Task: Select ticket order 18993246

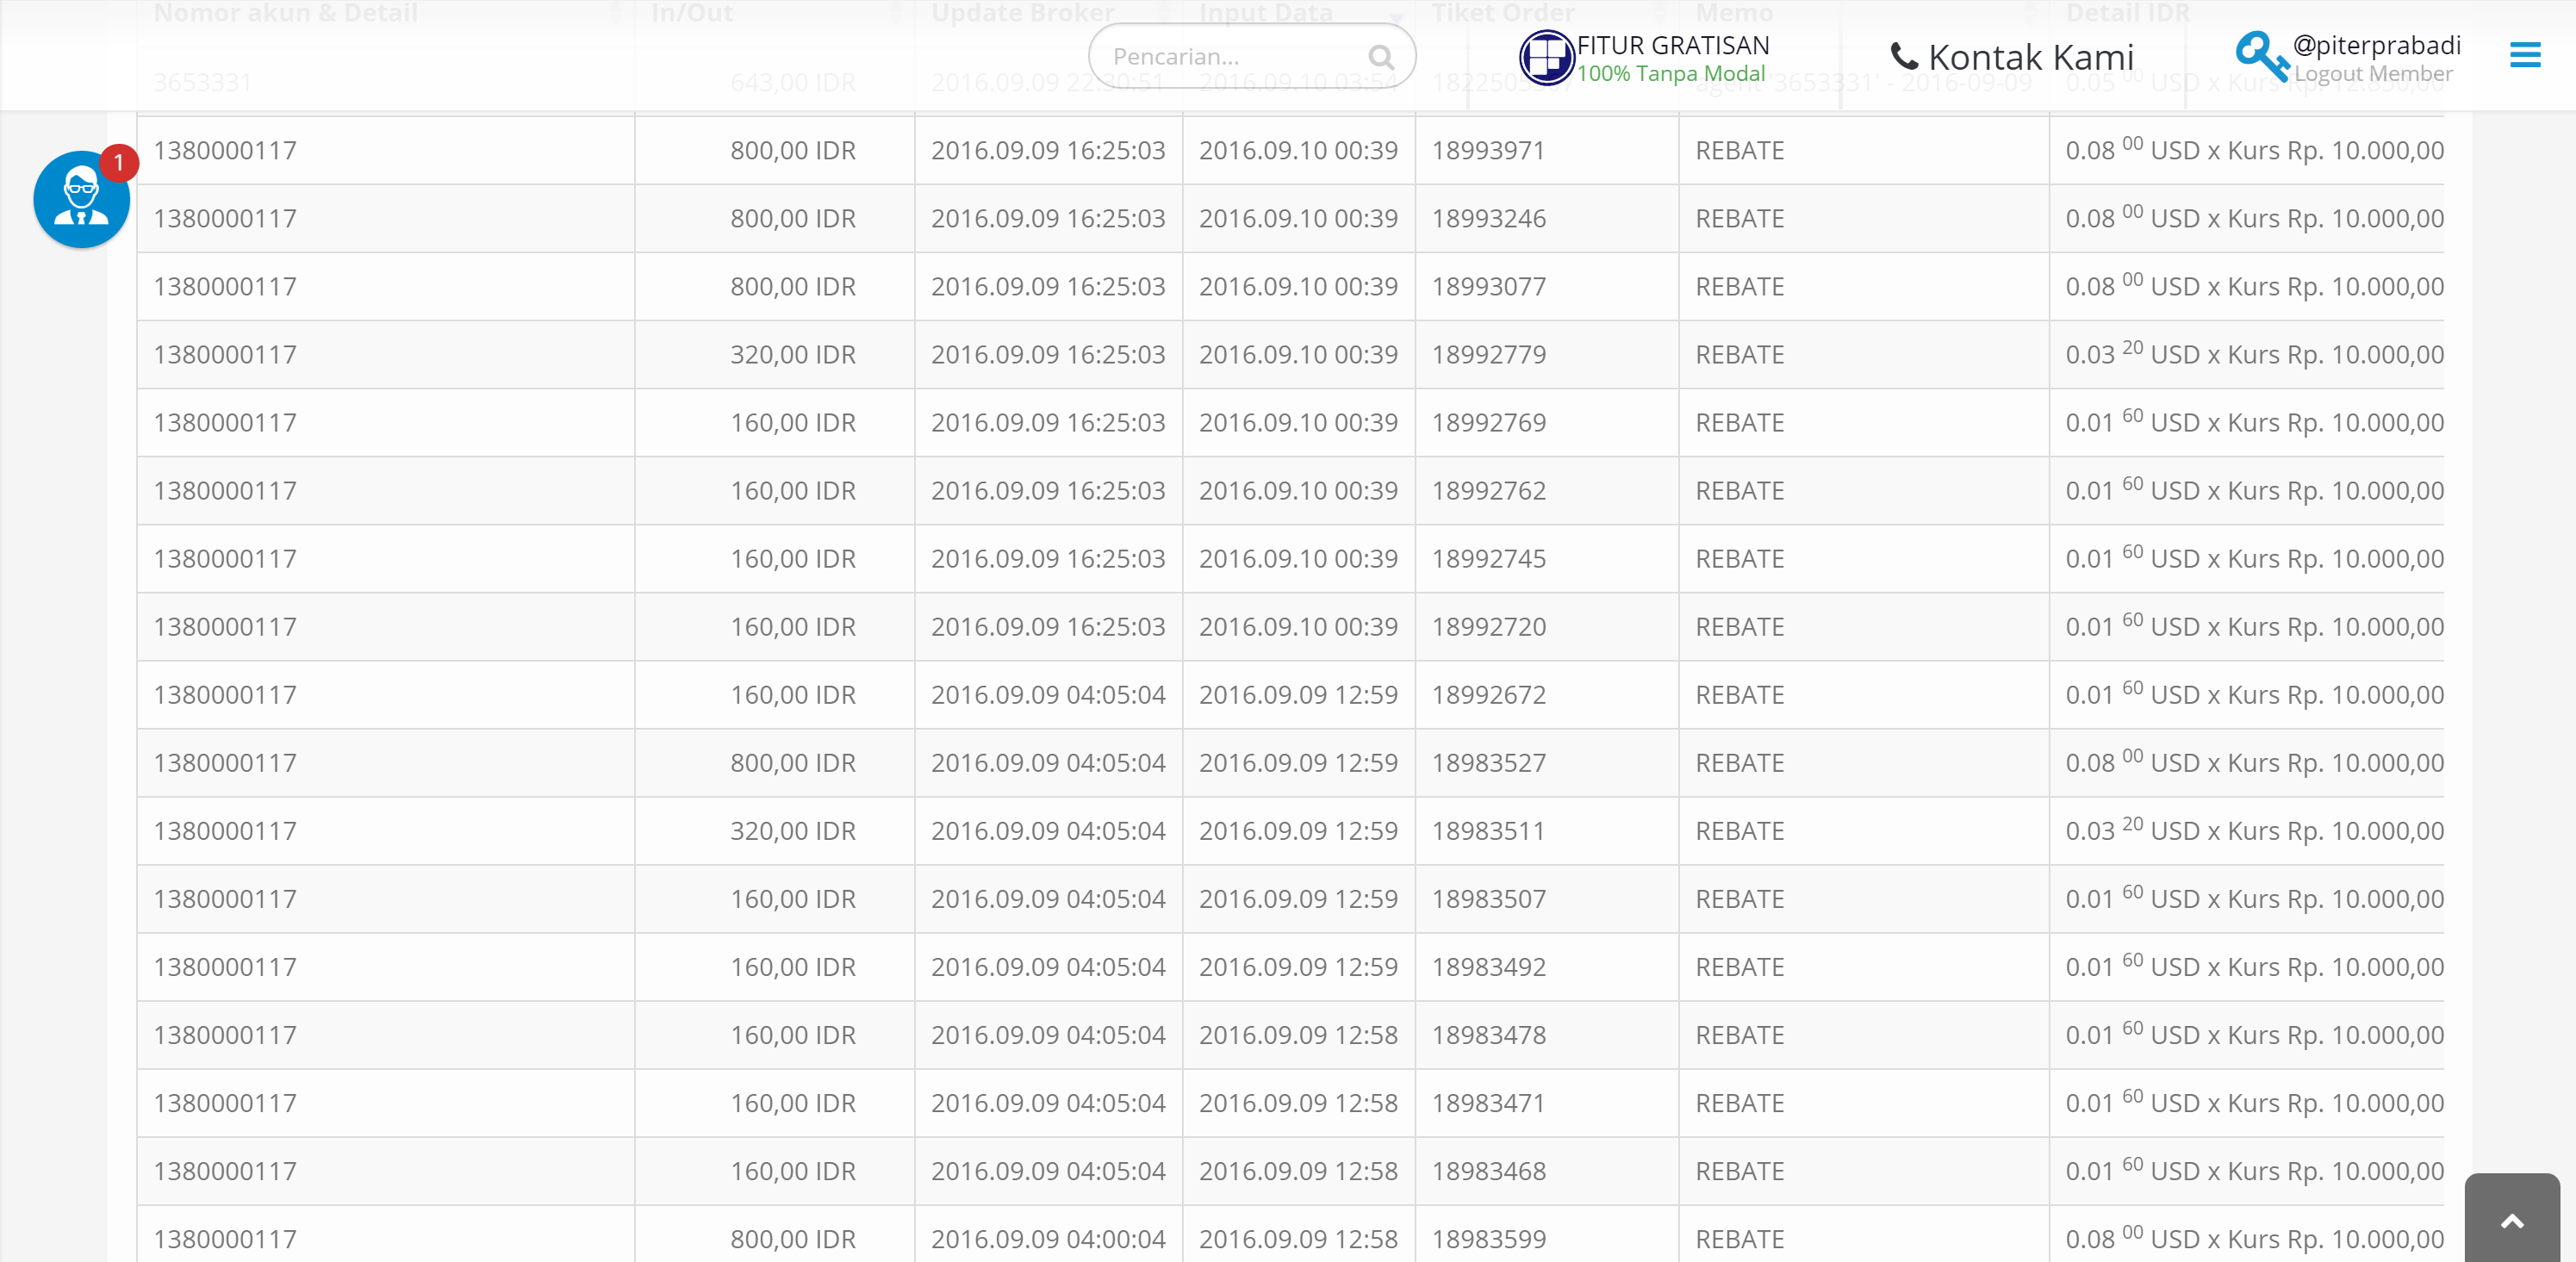Action: pos(1488,218)
